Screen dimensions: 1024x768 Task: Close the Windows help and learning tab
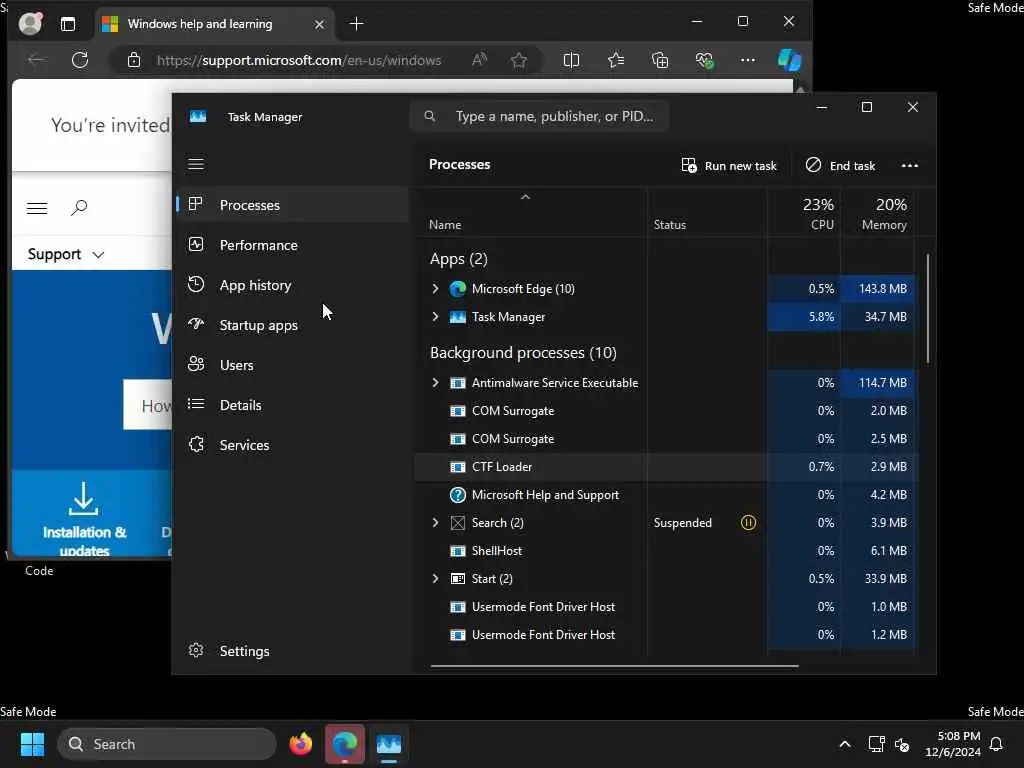(x=319, y=24)
